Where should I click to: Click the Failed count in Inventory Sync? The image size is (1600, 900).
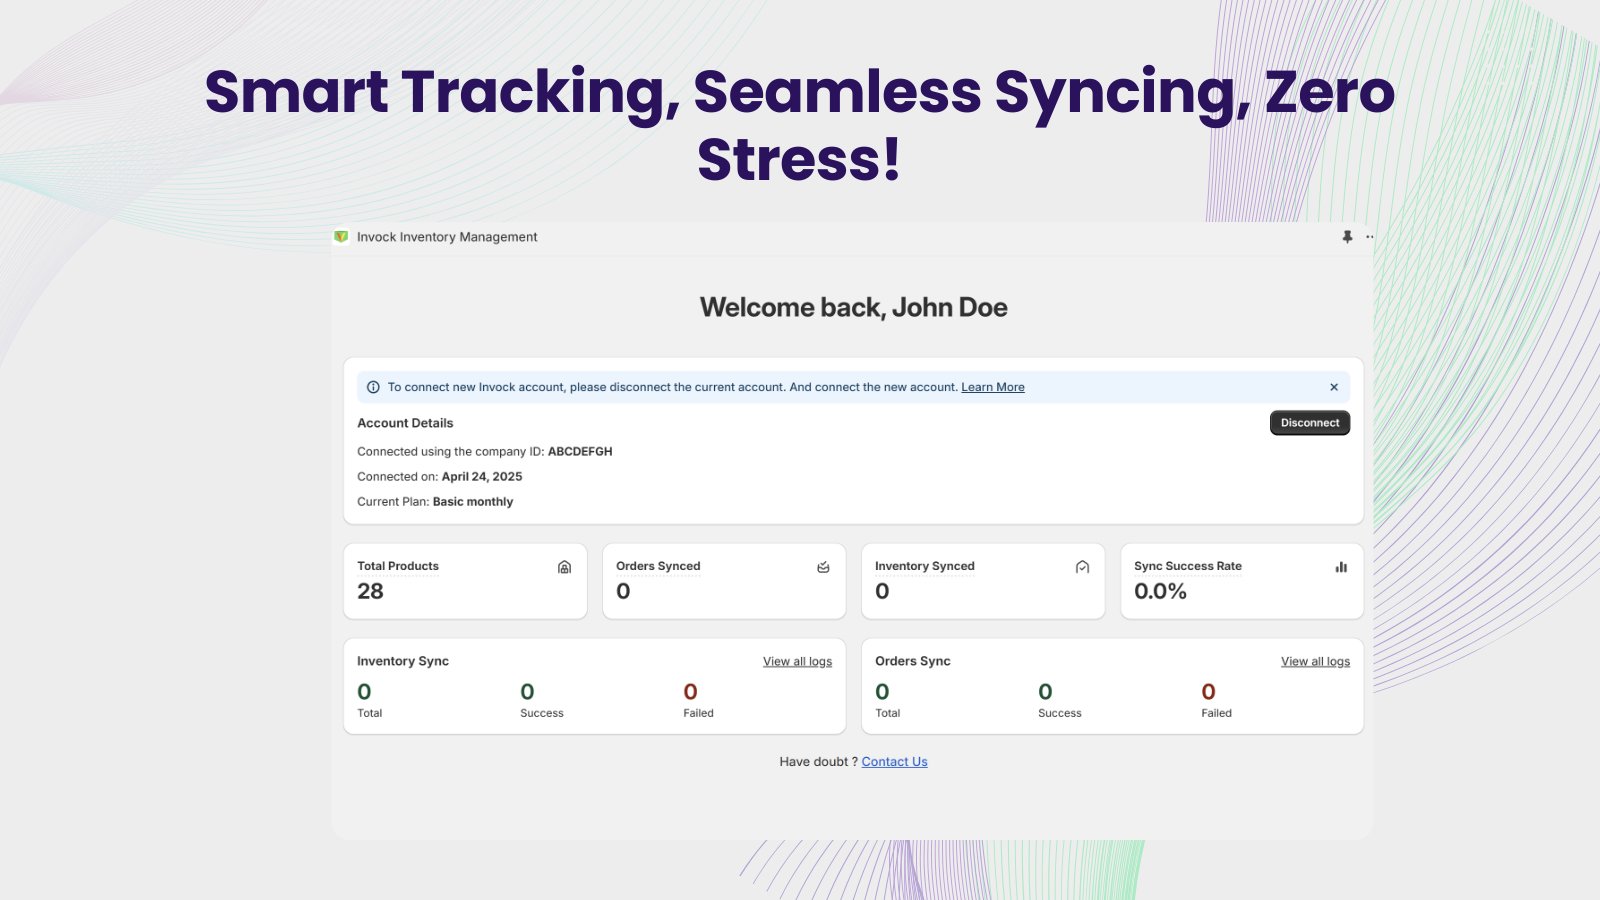(690, 692)
